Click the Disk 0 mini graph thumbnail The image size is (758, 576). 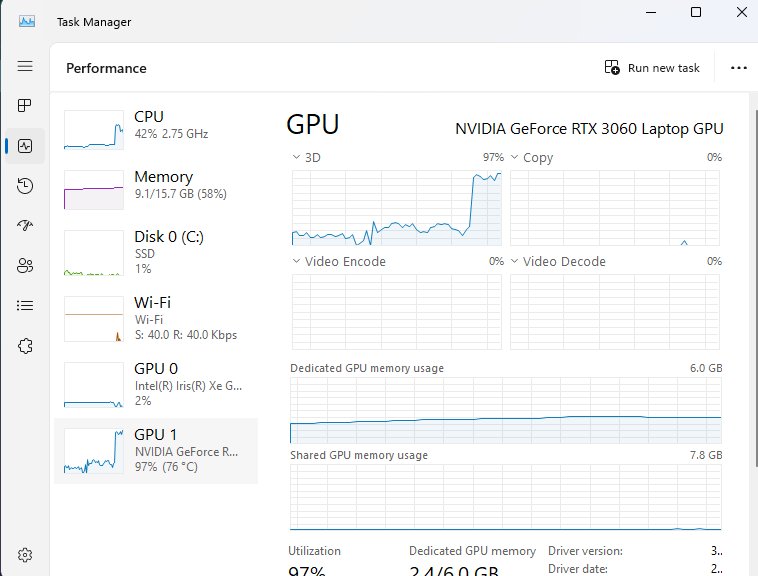pyautogui.click(x=94, y=253)
